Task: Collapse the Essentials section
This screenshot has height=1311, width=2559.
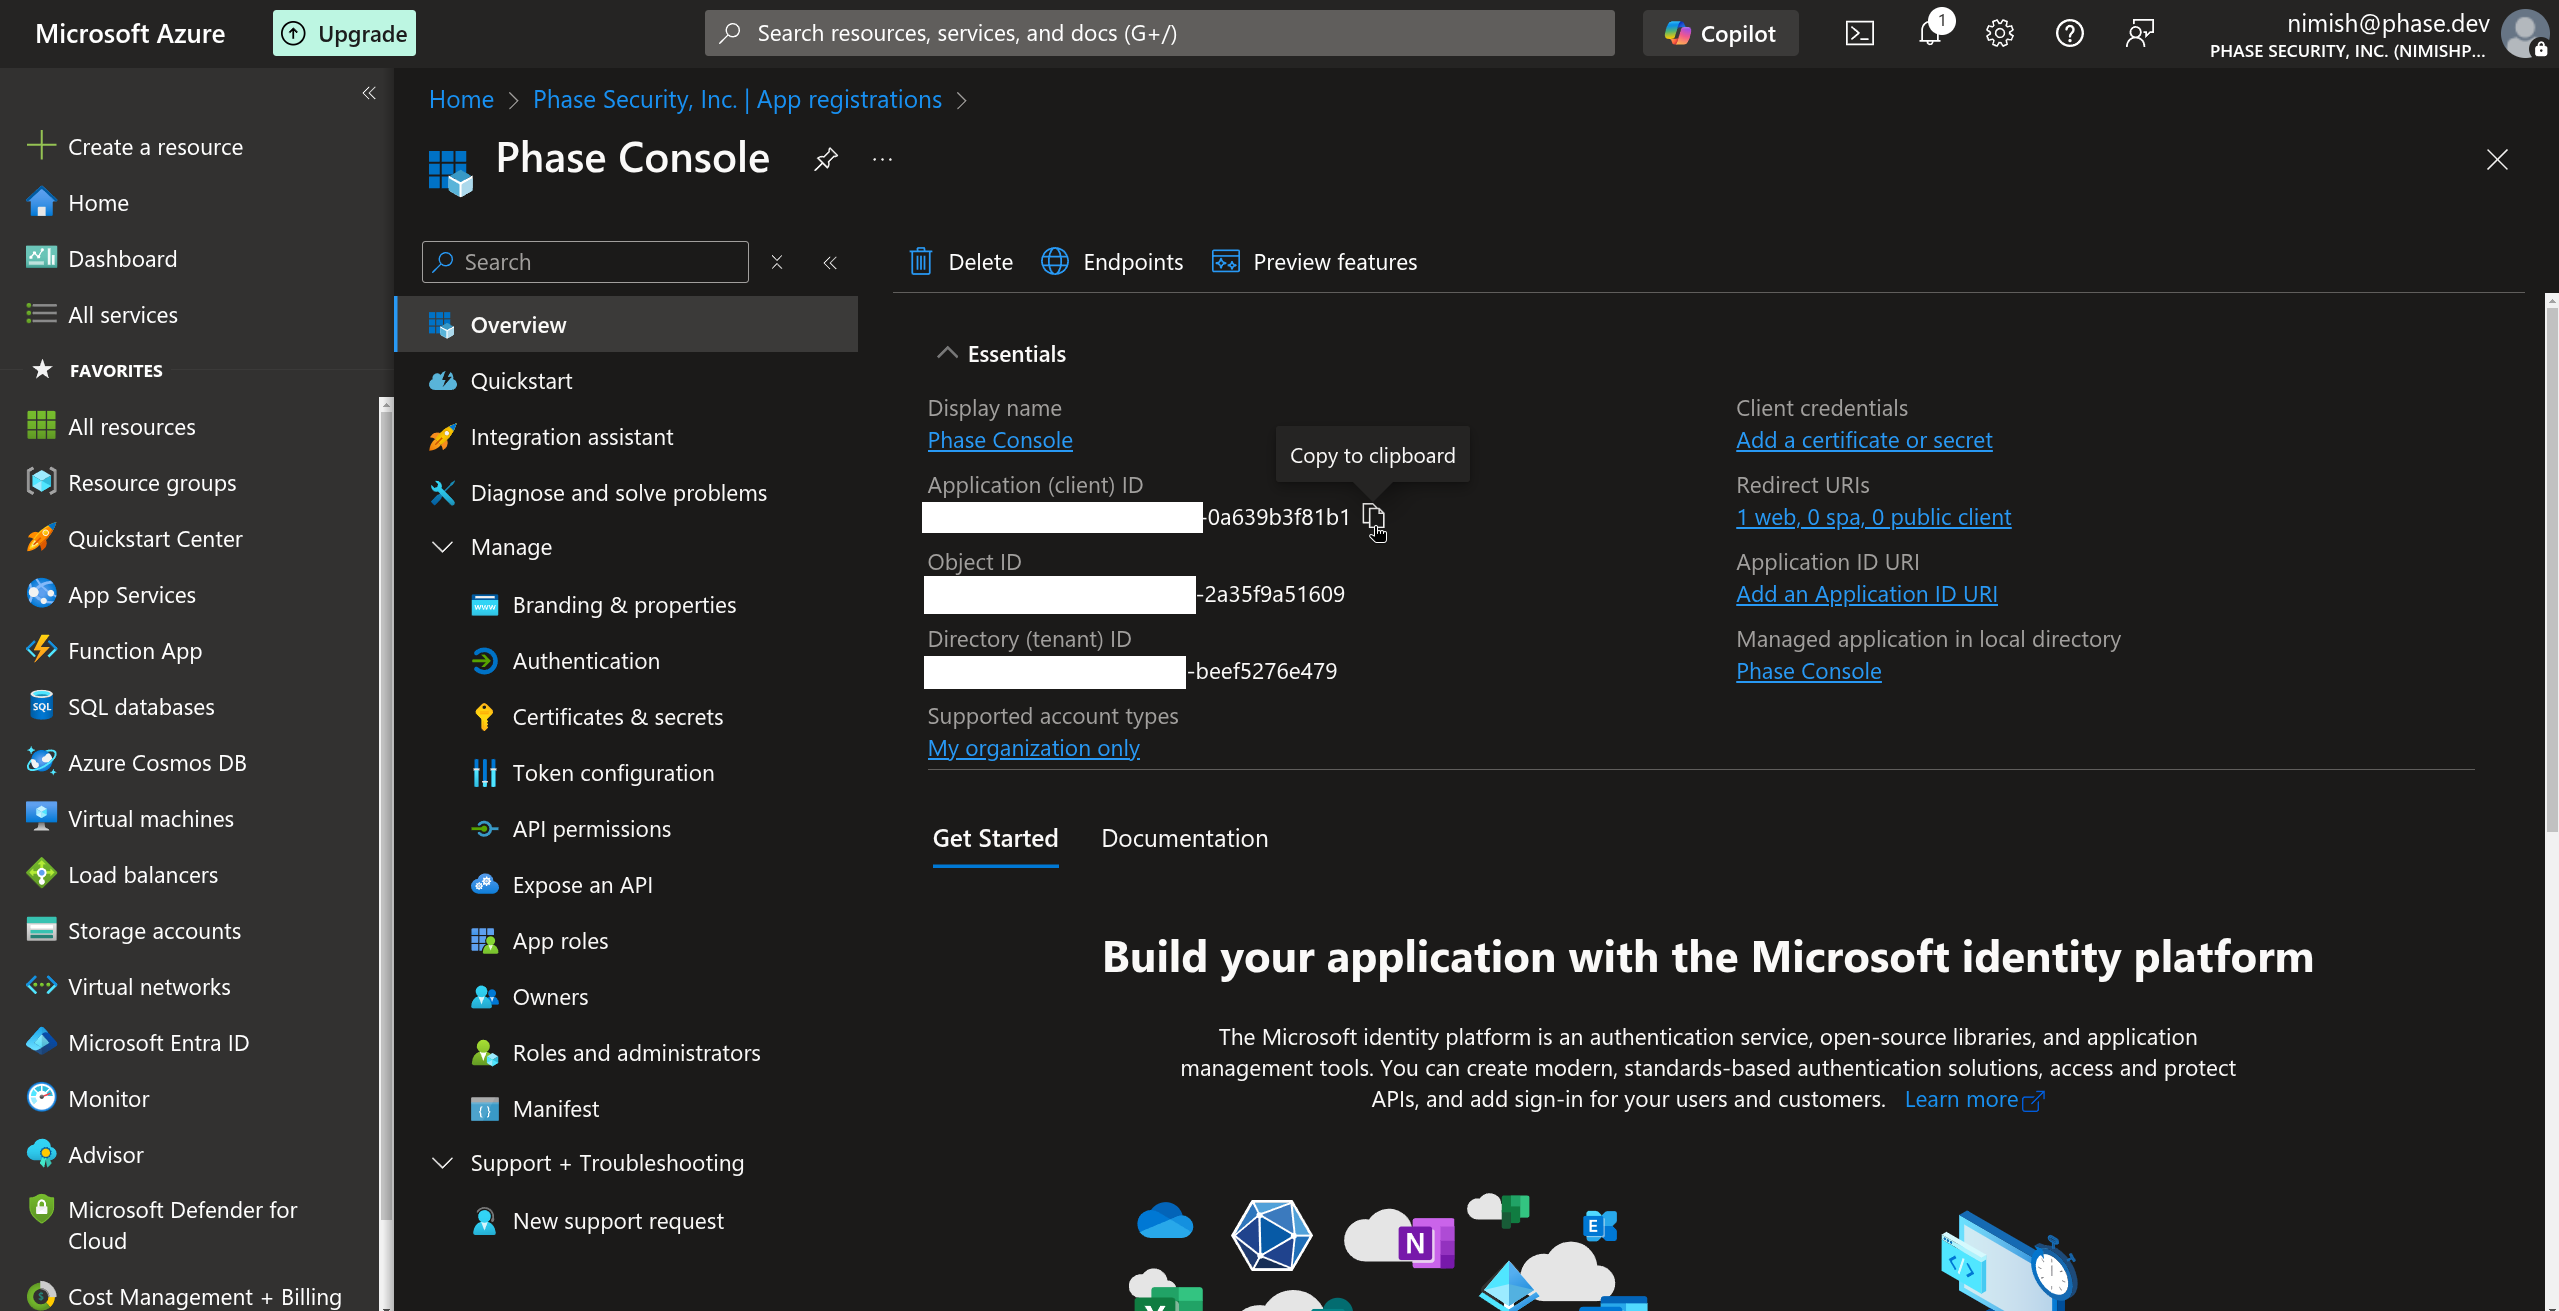Action: point(946,352)
